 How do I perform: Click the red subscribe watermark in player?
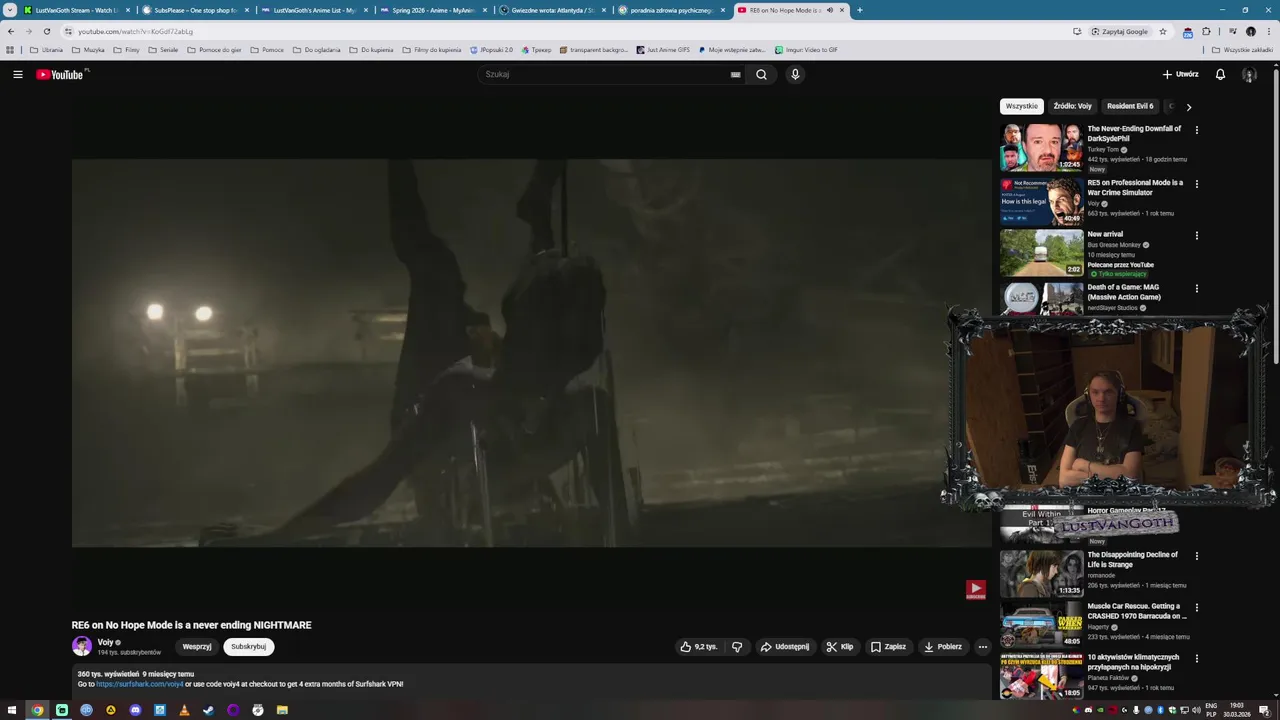pyautogui.click(x=976, y=590)
